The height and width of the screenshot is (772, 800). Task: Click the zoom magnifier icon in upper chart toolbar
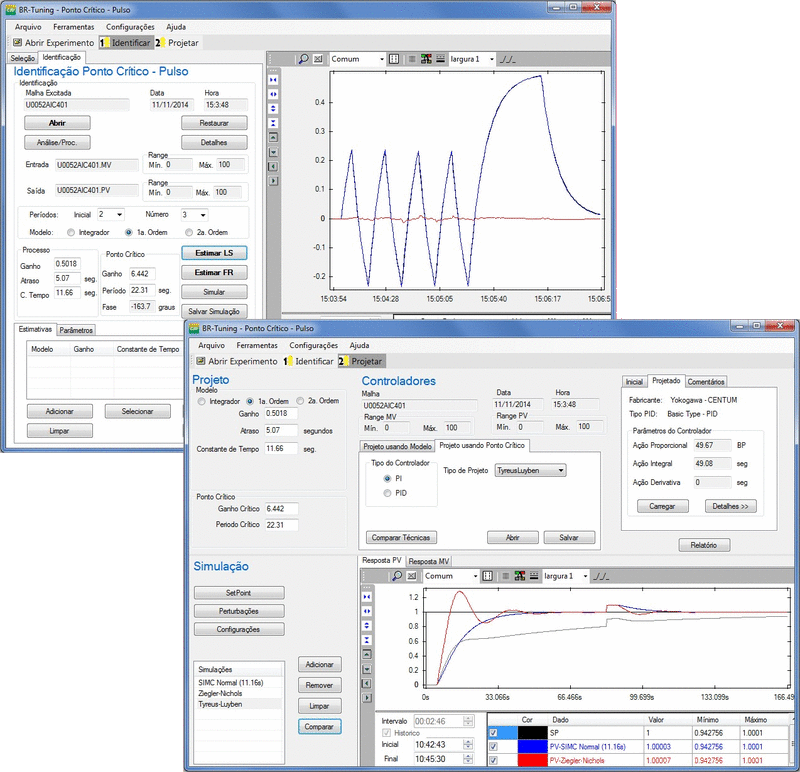(303, 59)
